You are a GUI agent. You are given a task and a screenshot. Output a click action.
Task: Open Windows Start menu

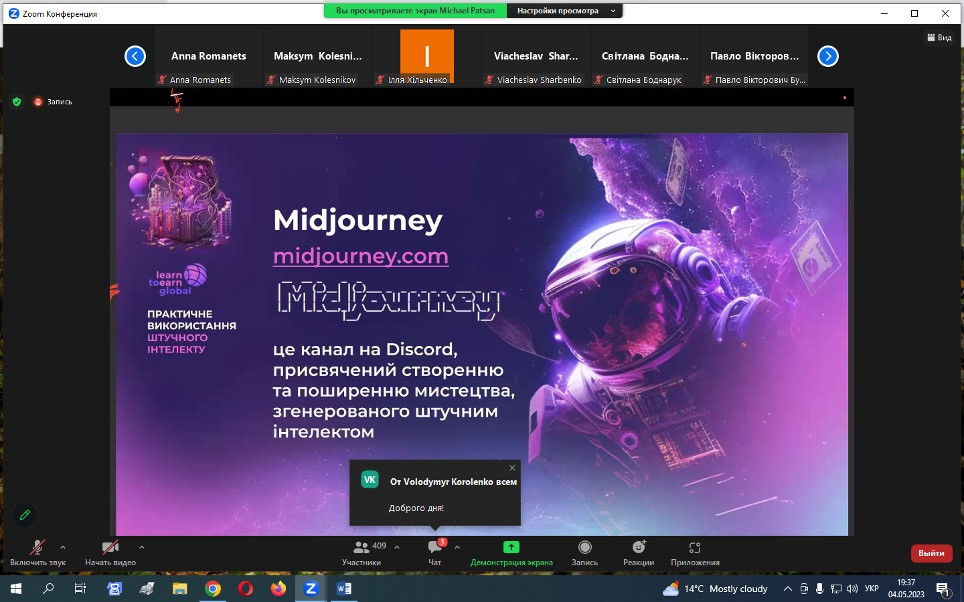tap(15, 588)
